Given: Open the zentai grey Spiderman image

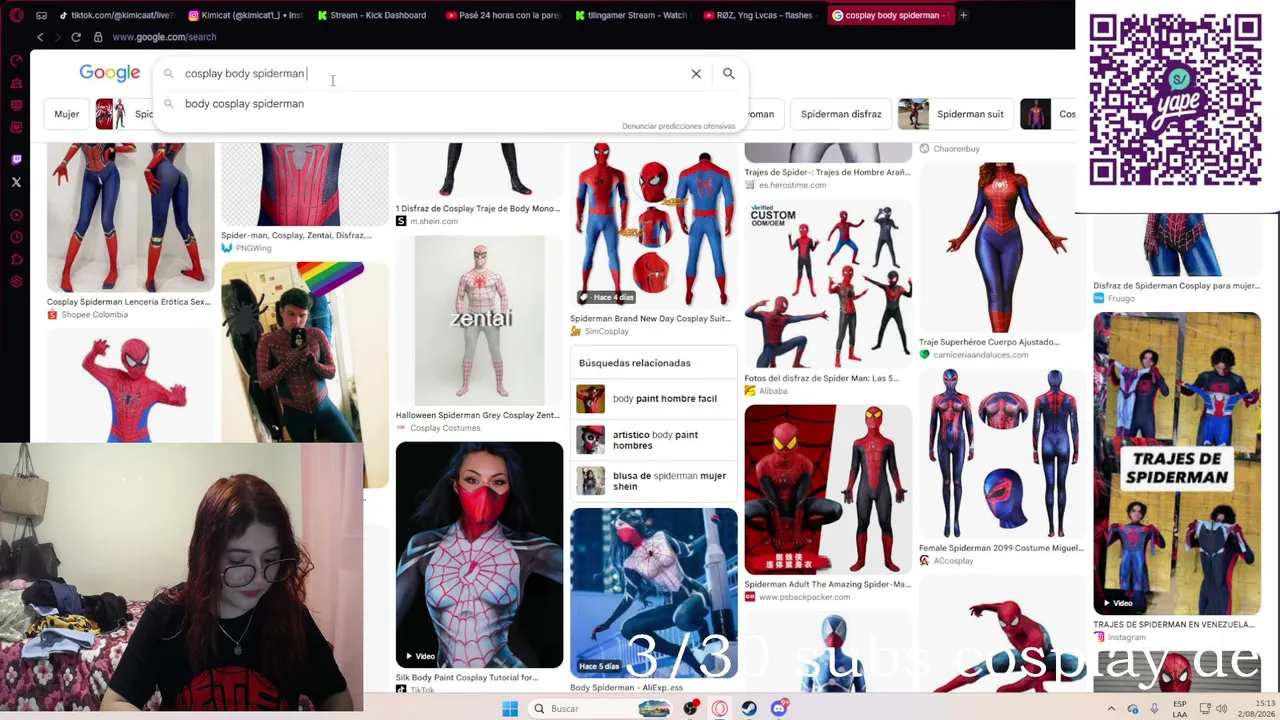Looking at the screenshot, I should (479, 320).
